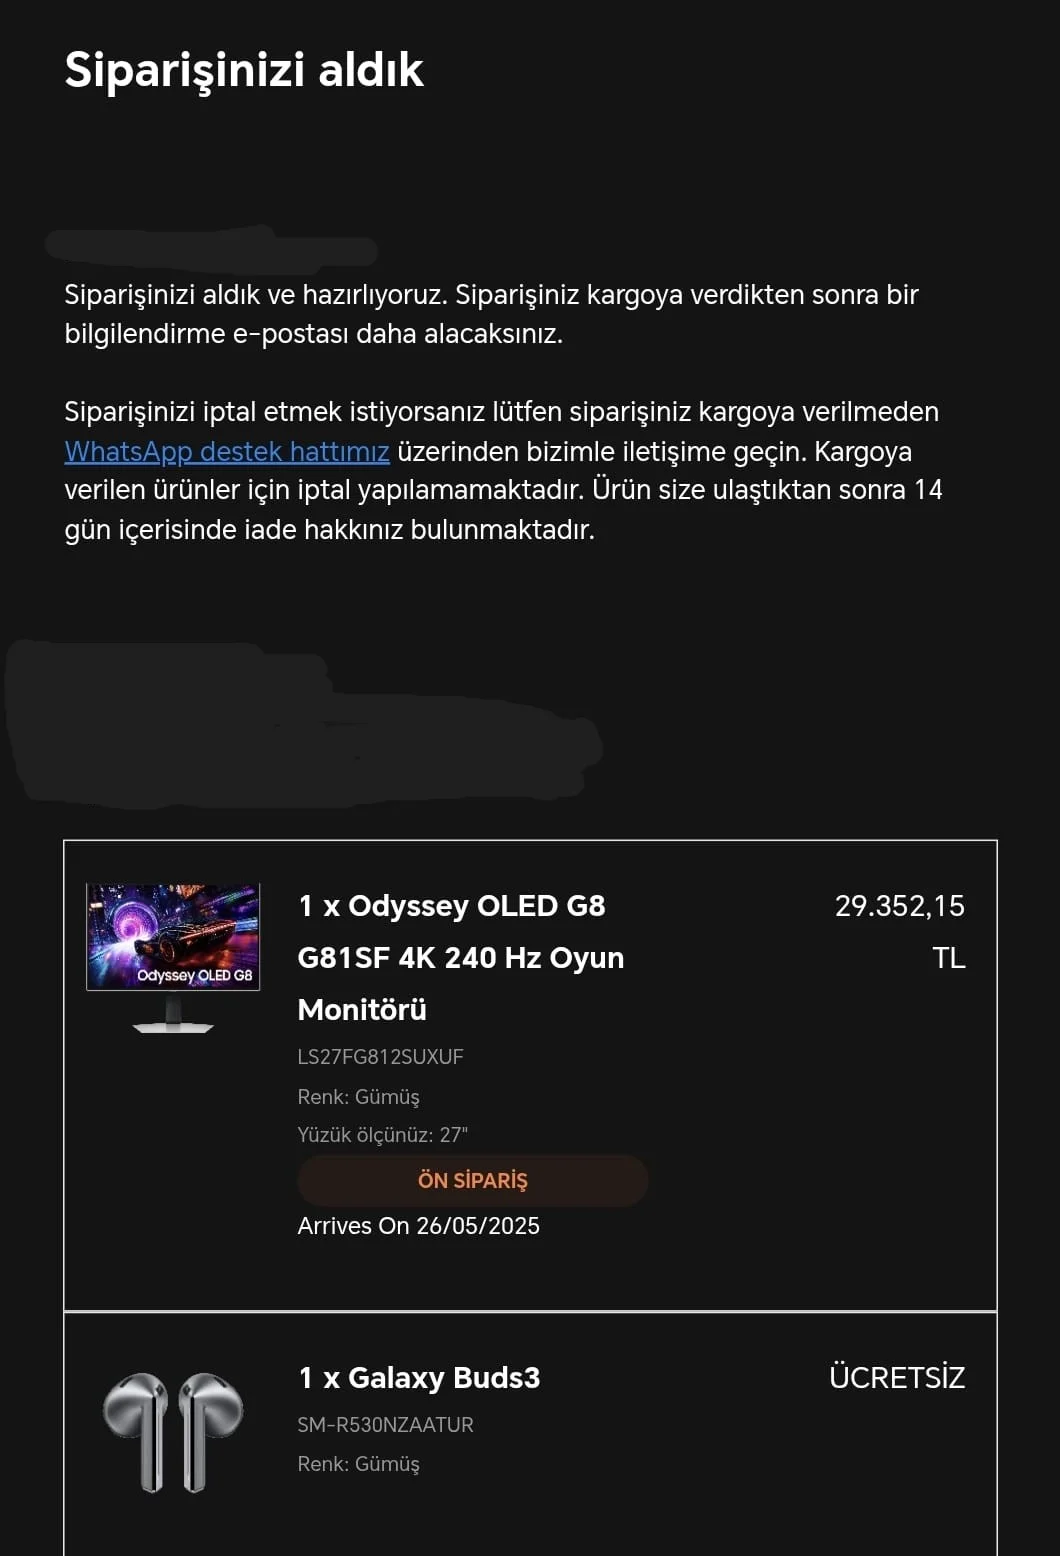Click the redacted name below the heading
The image size is (1060, 1556).
(x=212, y=249)
